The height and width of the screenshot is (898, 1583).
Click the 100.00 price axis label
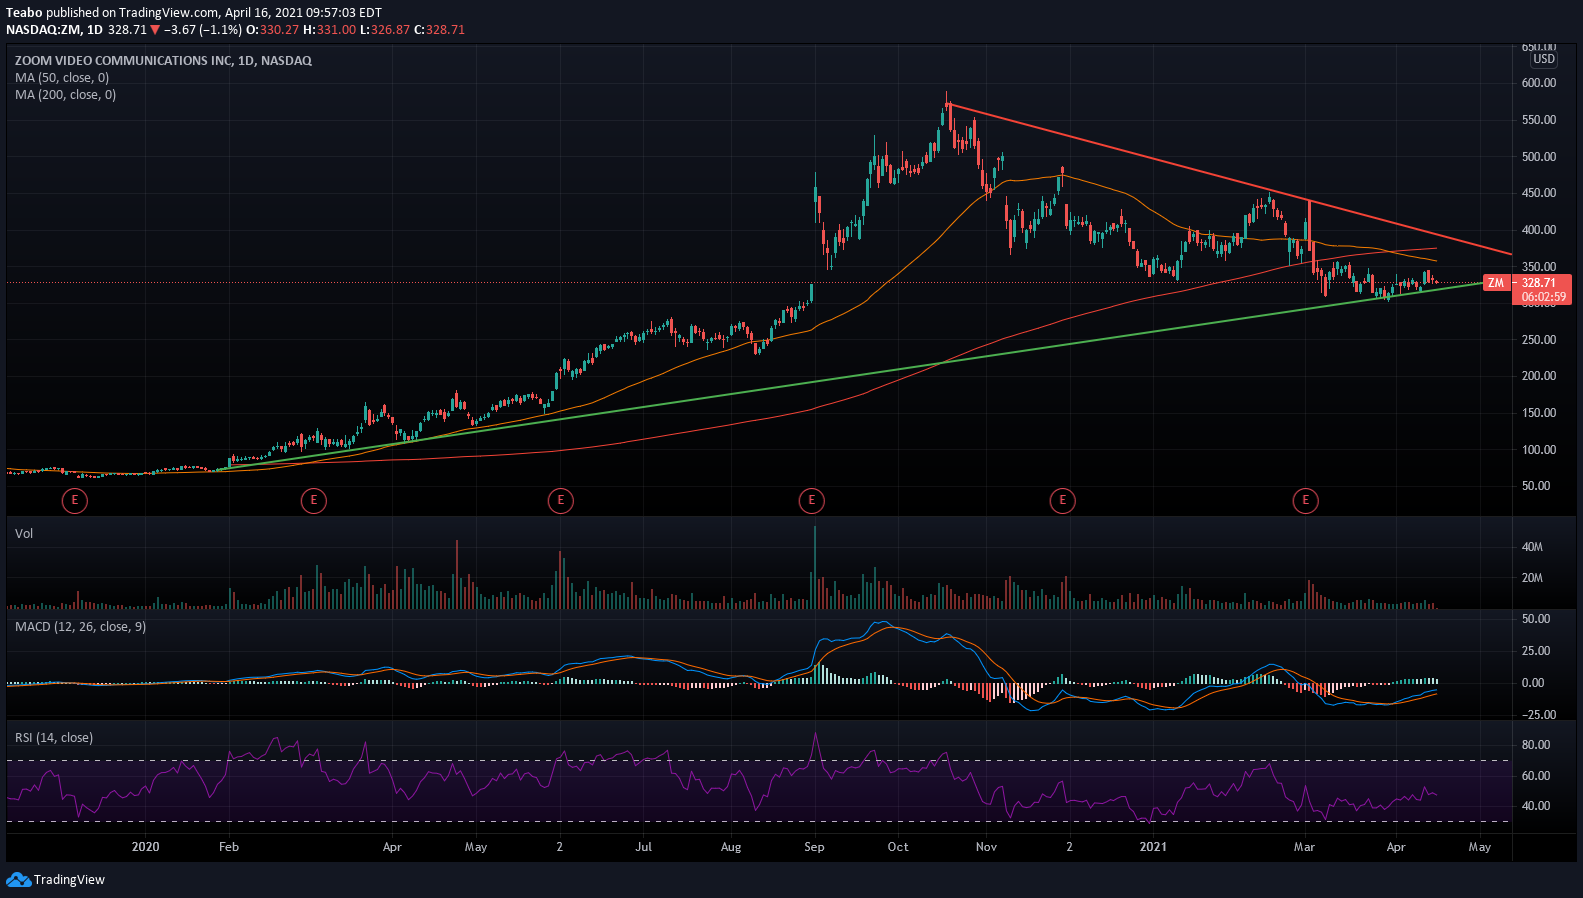[x=1539, y=450]
